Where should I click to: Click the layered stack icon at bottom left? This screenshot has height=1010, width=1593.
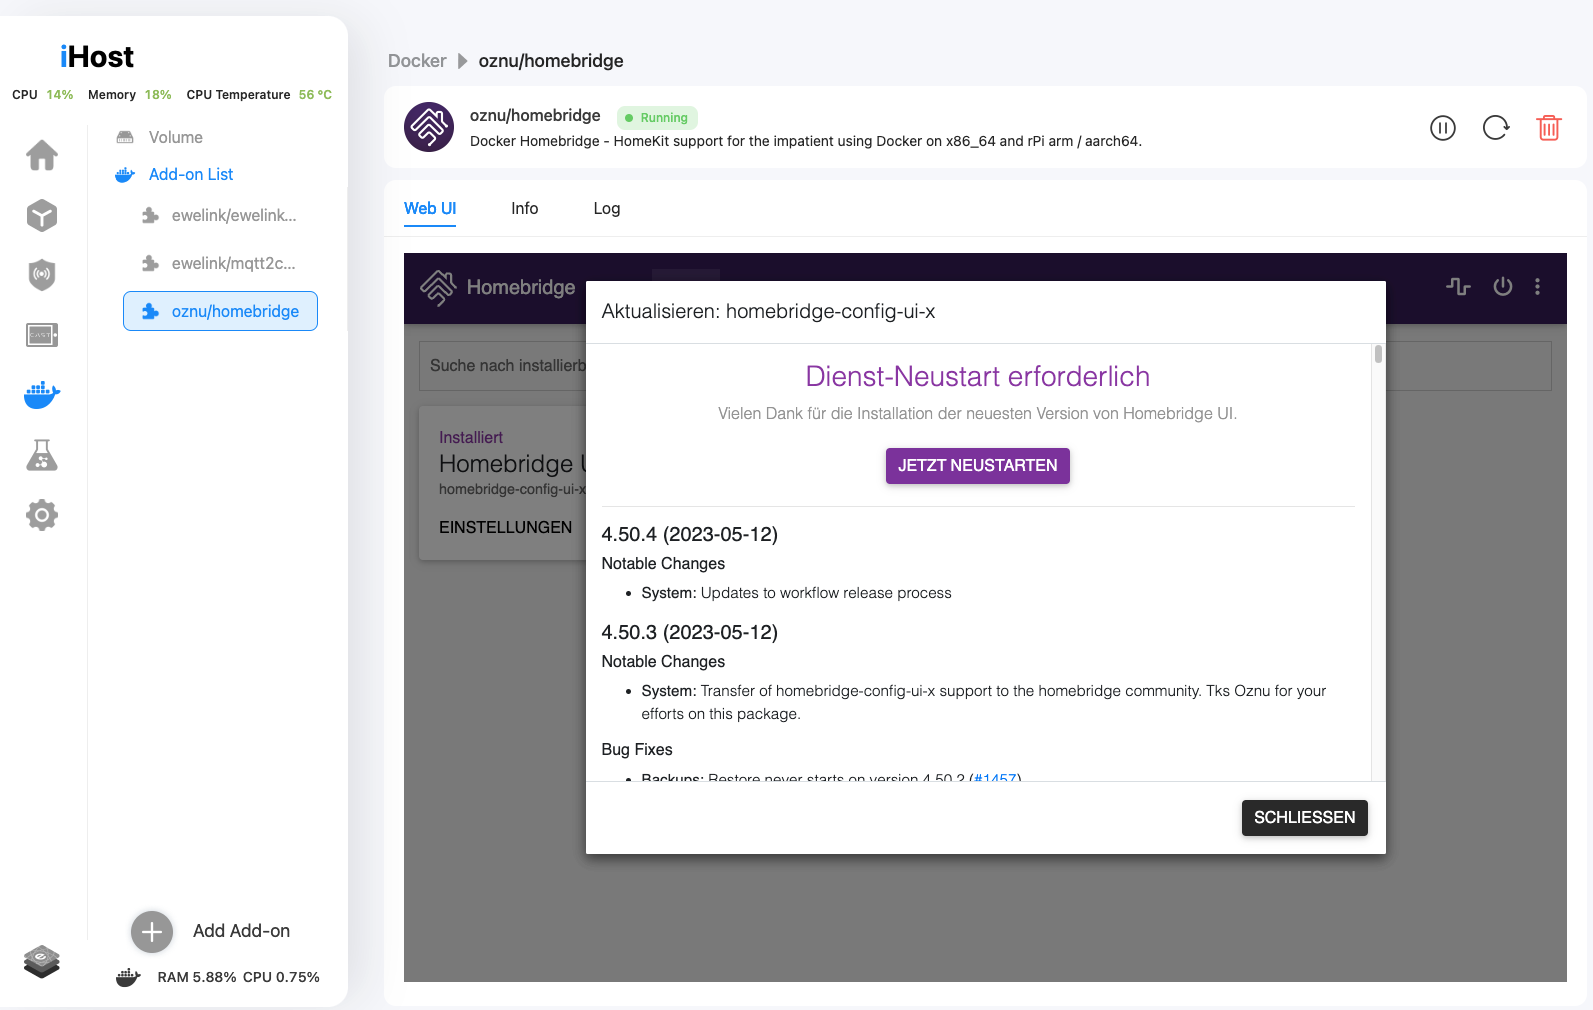click(42, 962)
